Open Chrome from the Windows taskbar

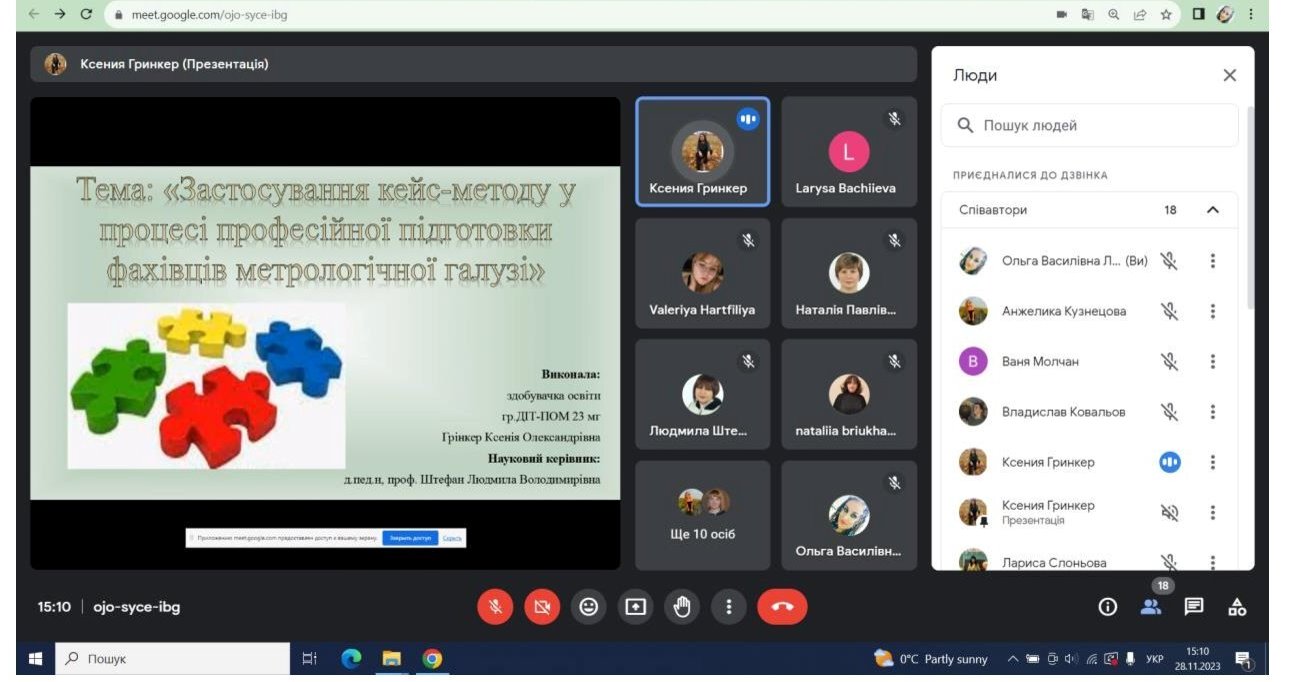click(432, 659)
